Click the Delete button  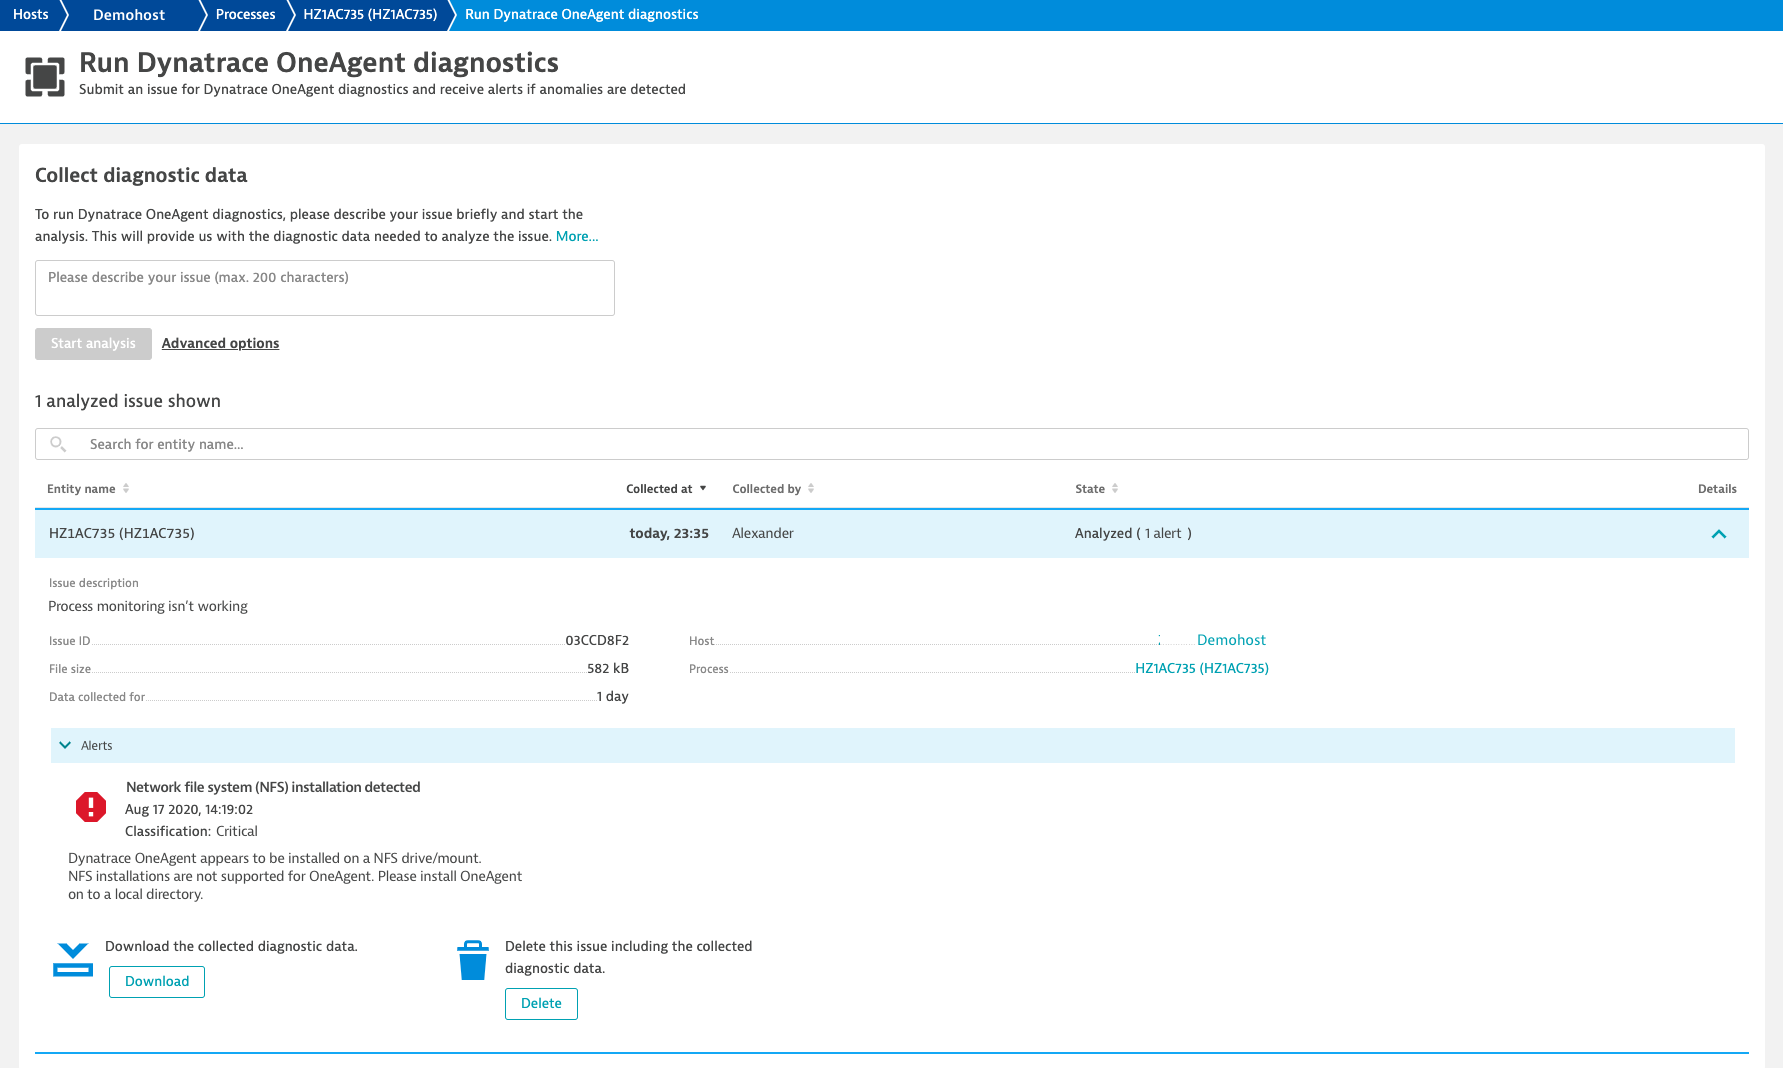541,1004
